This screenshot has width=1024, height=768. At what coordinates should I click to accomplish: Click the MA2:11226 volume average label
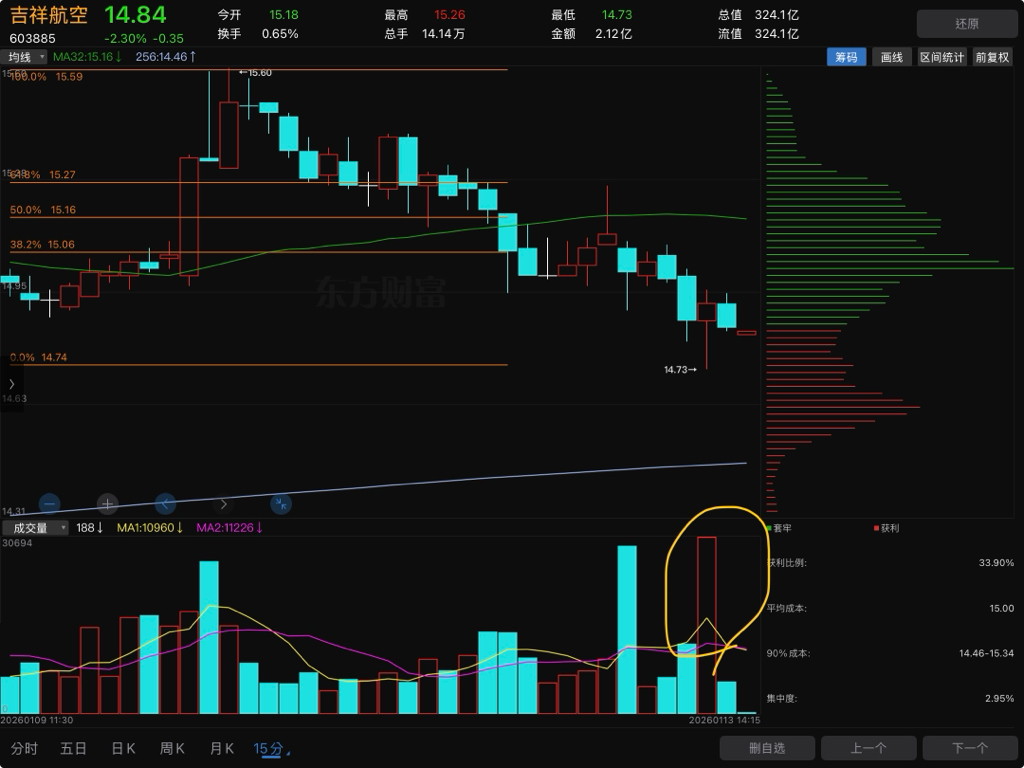[229, 528]
